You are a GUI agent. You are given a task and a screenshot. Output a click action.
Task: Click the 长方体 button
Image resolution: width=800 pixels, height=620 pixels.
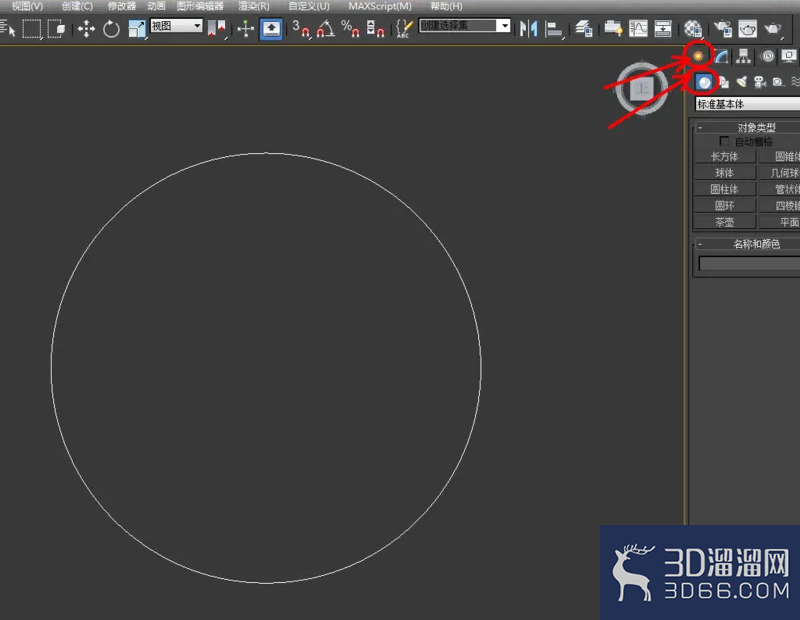tap(724, 156)
